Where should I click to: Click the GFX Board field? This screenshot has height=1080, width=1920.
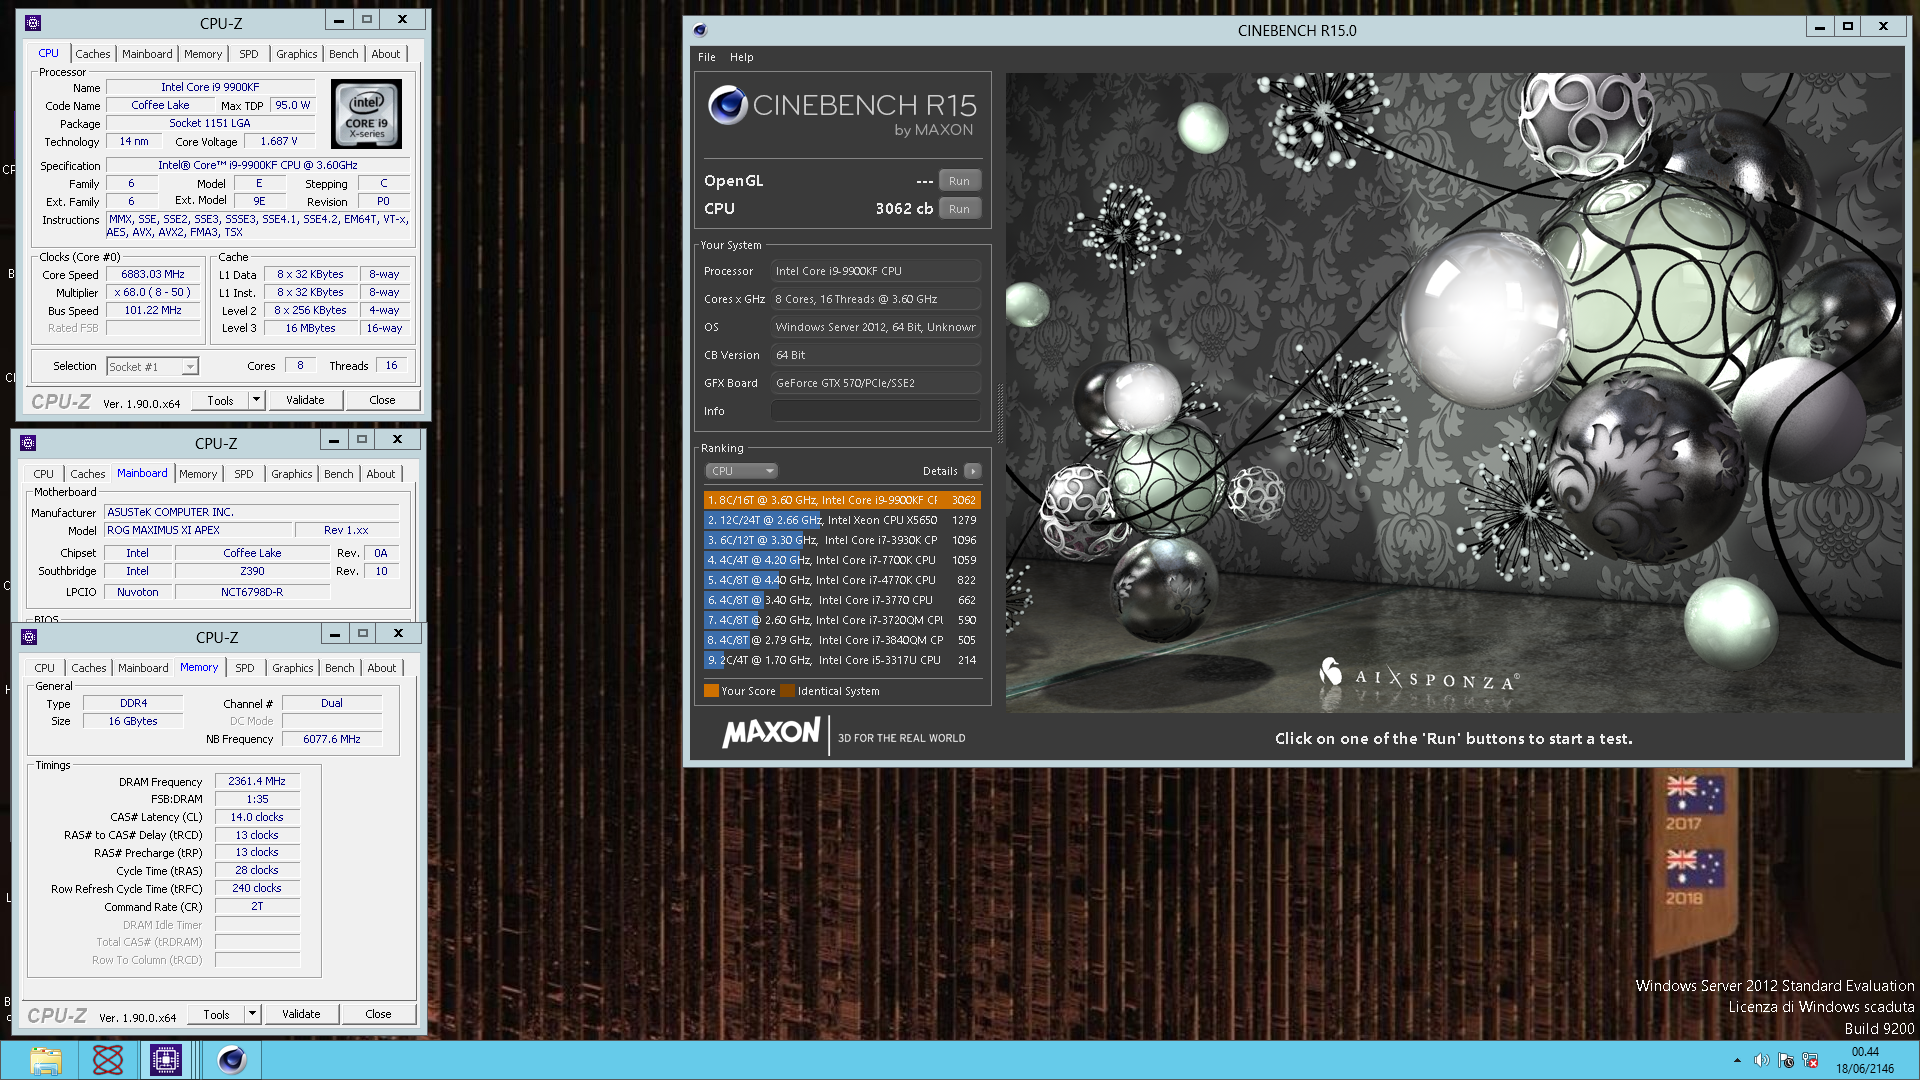tap(876, 383)
